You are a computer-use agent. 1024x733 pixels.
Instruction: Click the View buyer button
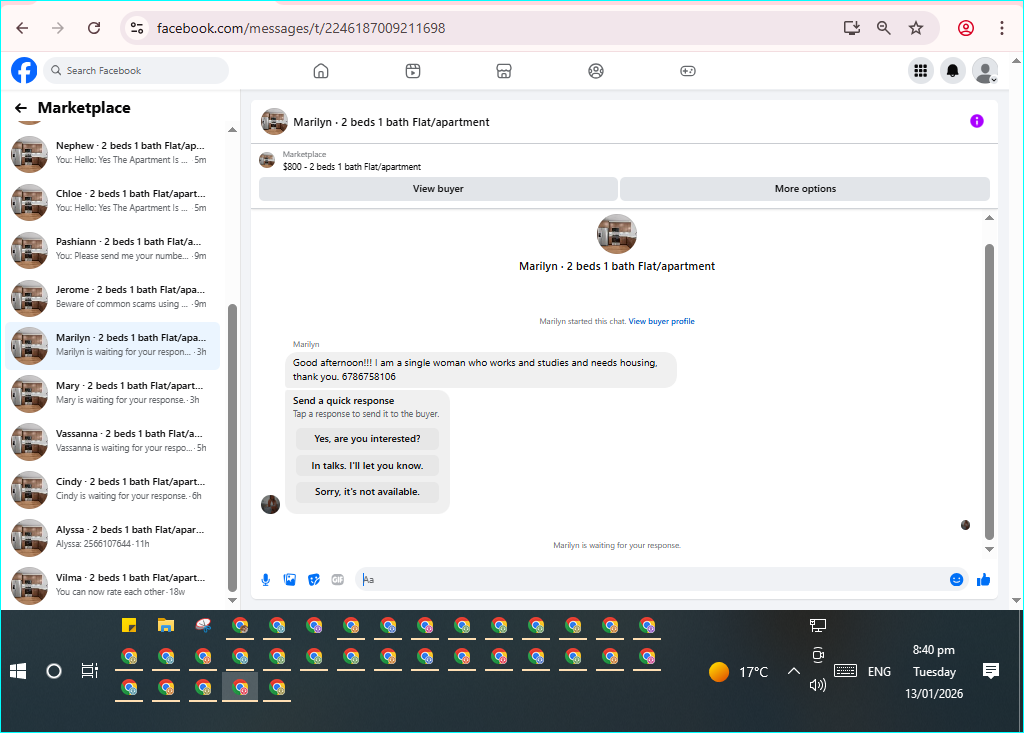point(438,189)
